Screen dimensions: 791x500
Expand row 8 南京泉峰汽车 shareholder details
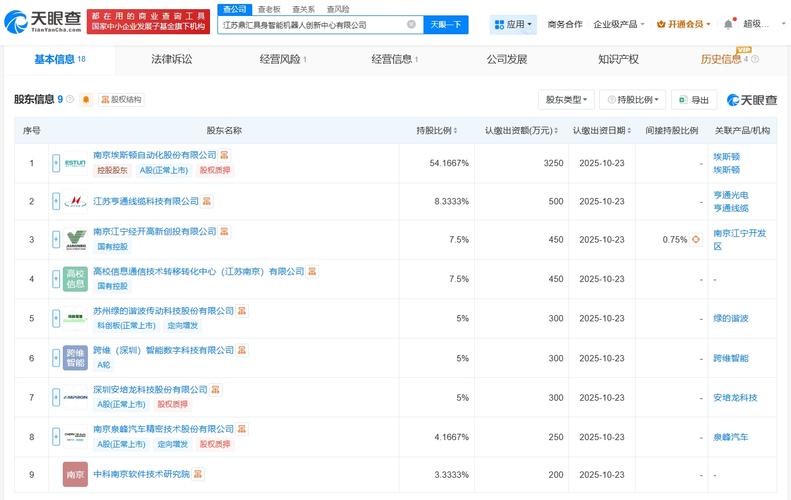pyautogui.click(x=56, y=437)
